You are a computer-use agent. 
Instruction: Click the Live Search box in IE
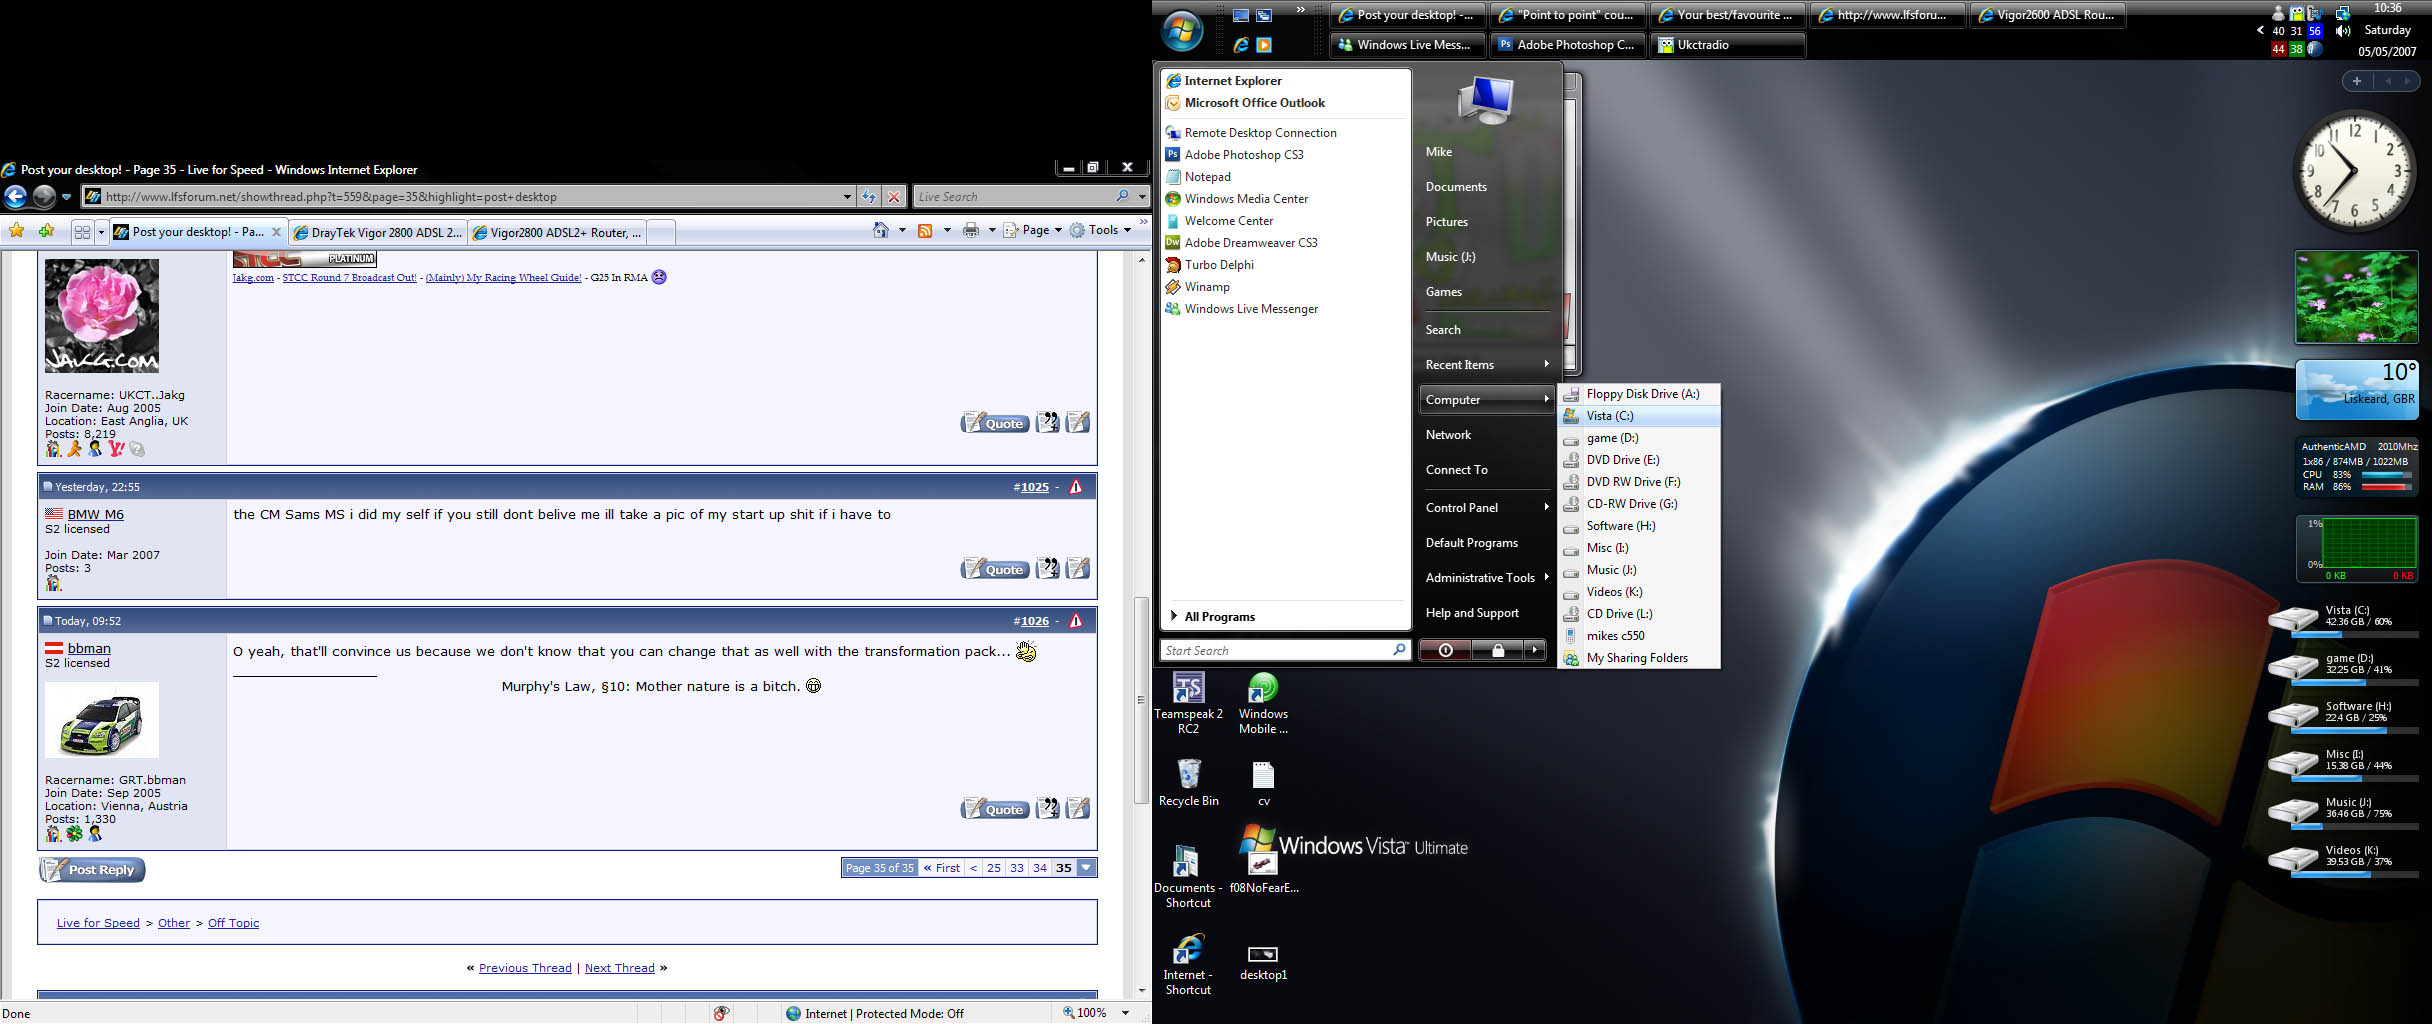coord(1012,197)
